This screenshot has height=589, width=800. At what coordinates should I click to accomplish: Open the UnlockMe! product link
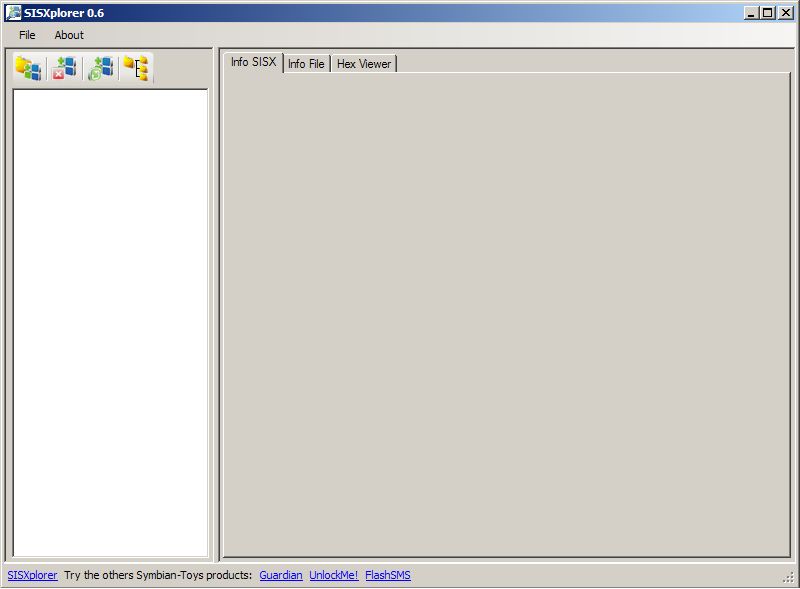pos(334,575)
